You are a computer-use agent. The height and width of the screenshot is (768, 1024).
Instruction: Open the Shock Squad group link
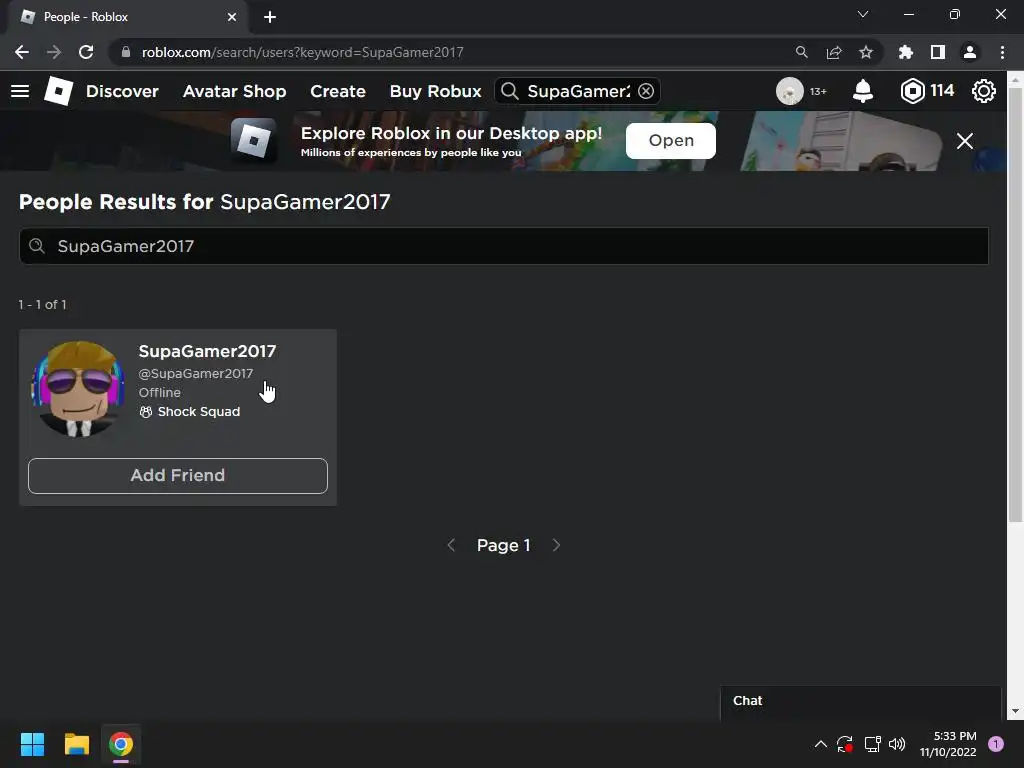[199, 411]
